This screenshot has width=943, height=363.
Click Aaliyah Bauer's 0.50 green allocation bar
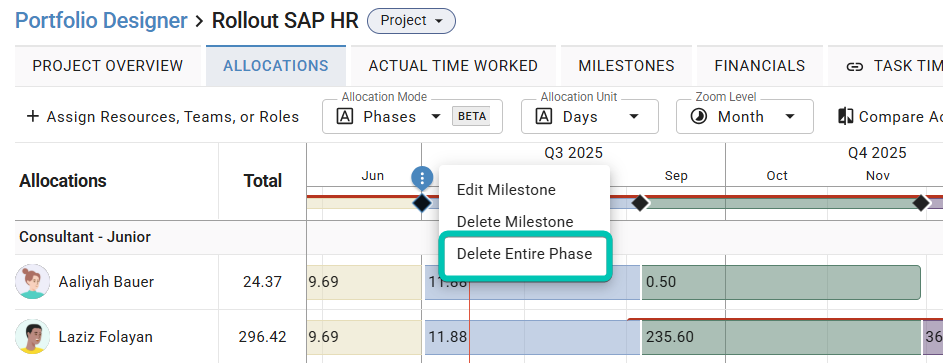click(x=781, y=282)
